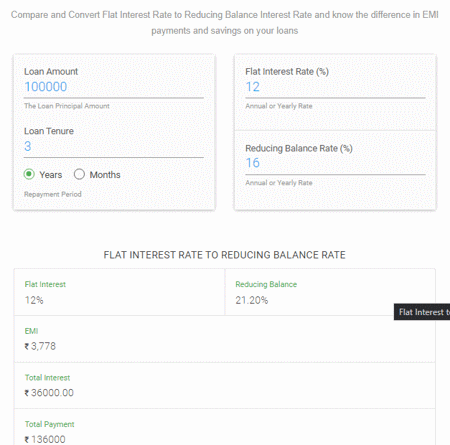Click the Loan Tenure label

[x=49, y=131]
